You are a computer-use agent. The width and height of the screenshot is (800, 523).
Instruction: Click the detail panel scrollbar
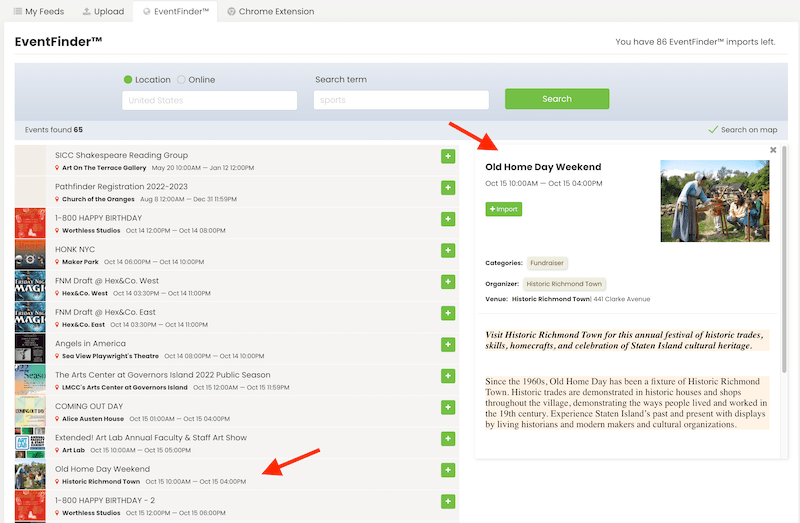[784, 260]
